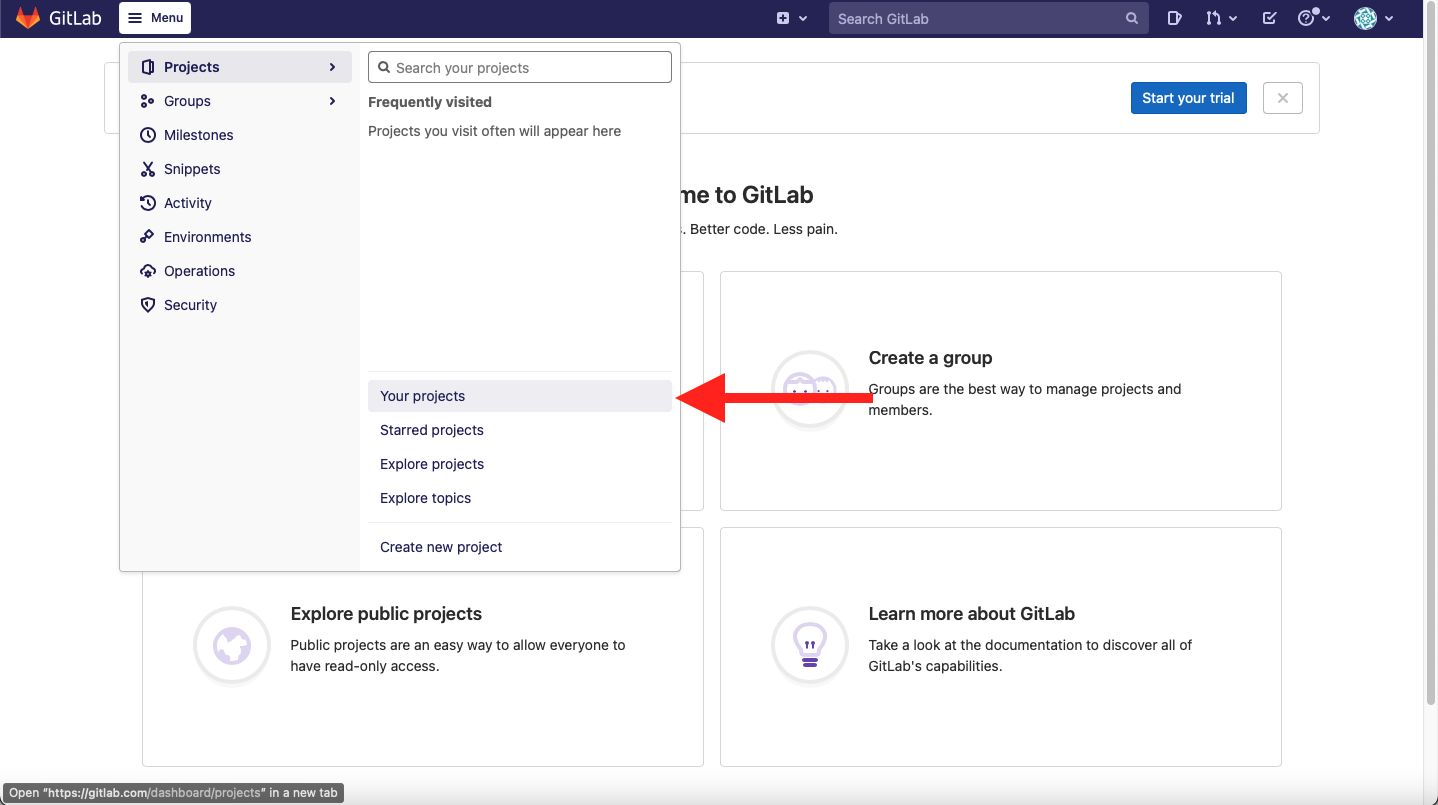Open the create new plus dropdown

click(x=792, y=18)
